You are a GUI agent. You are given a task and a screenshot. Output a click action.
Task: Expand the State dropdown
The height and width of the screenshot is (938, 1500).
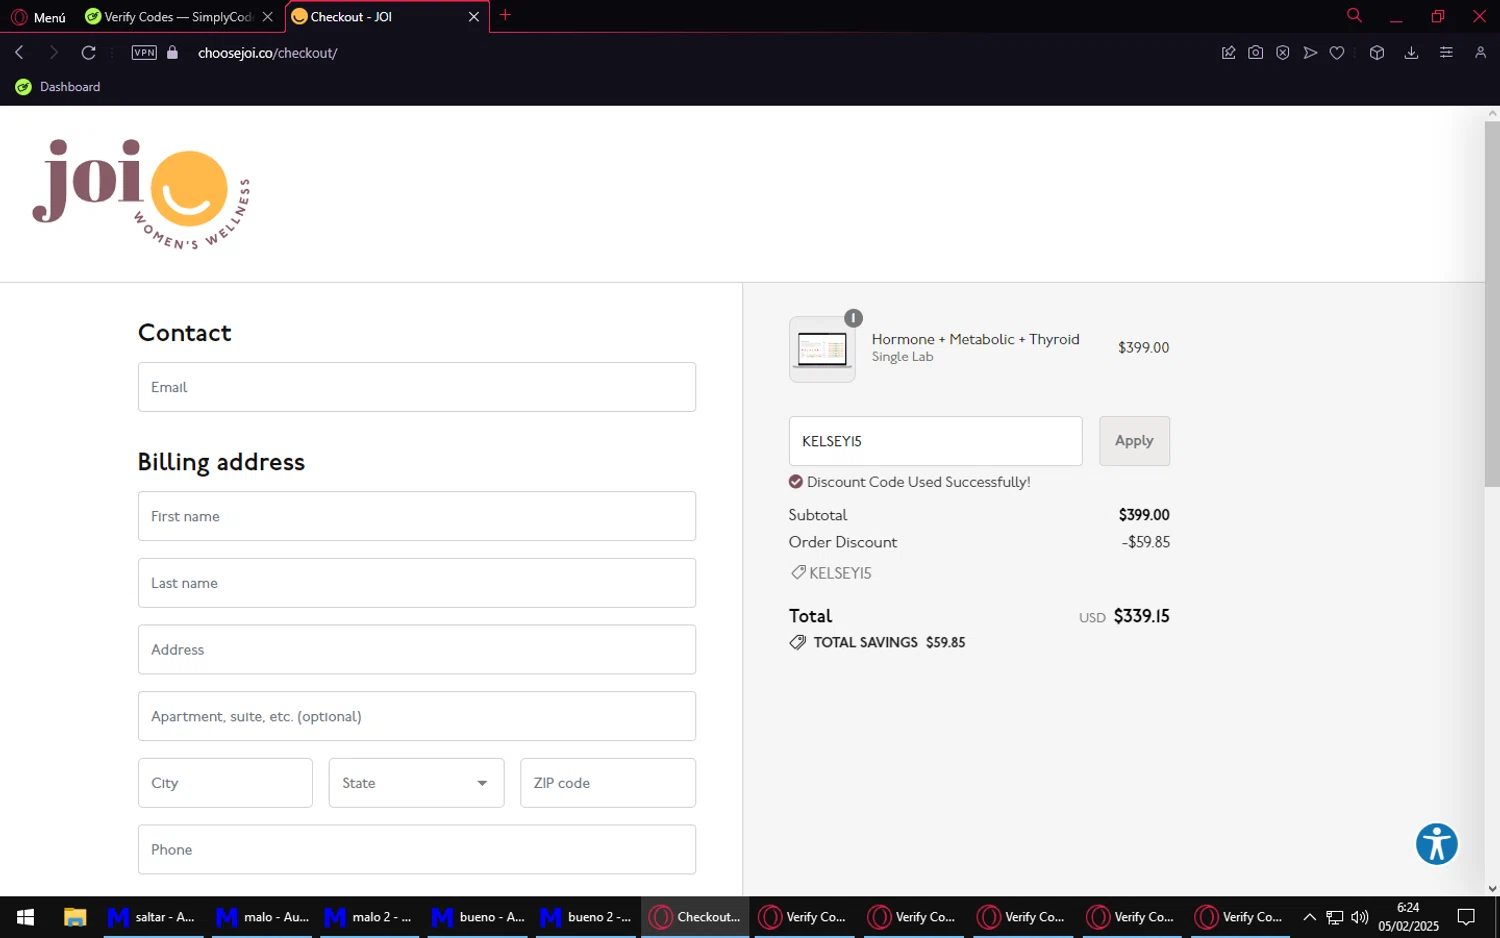coord(416,783)
